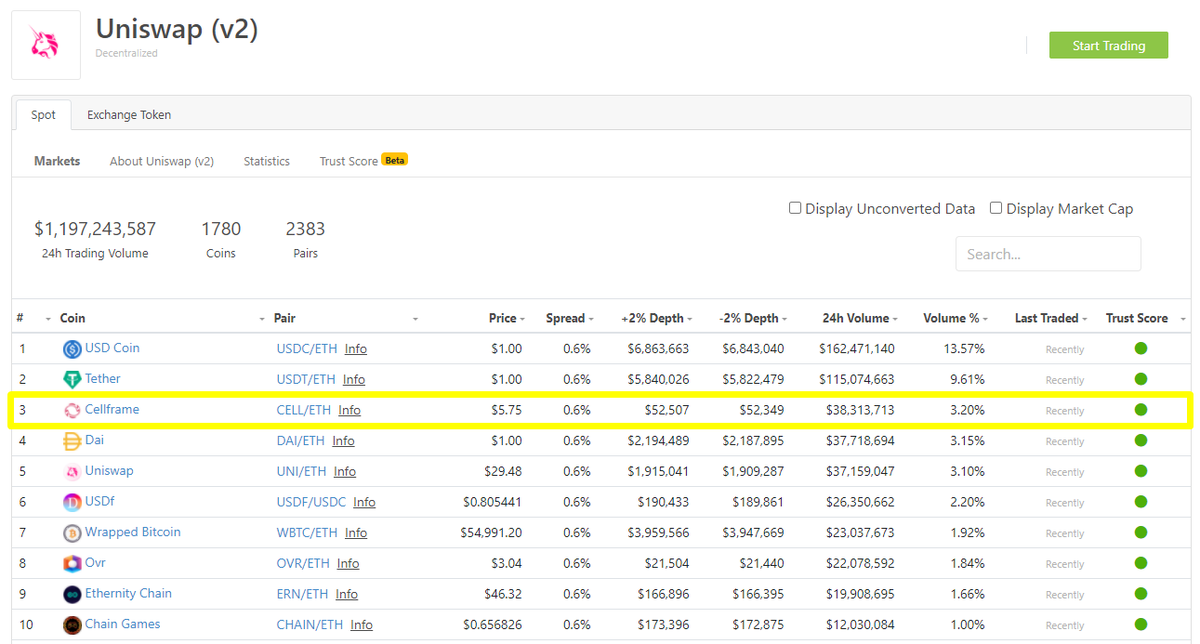The image size is (1200, 644).
Task: Sort table by the Coin column
Action: click(73, 318)
